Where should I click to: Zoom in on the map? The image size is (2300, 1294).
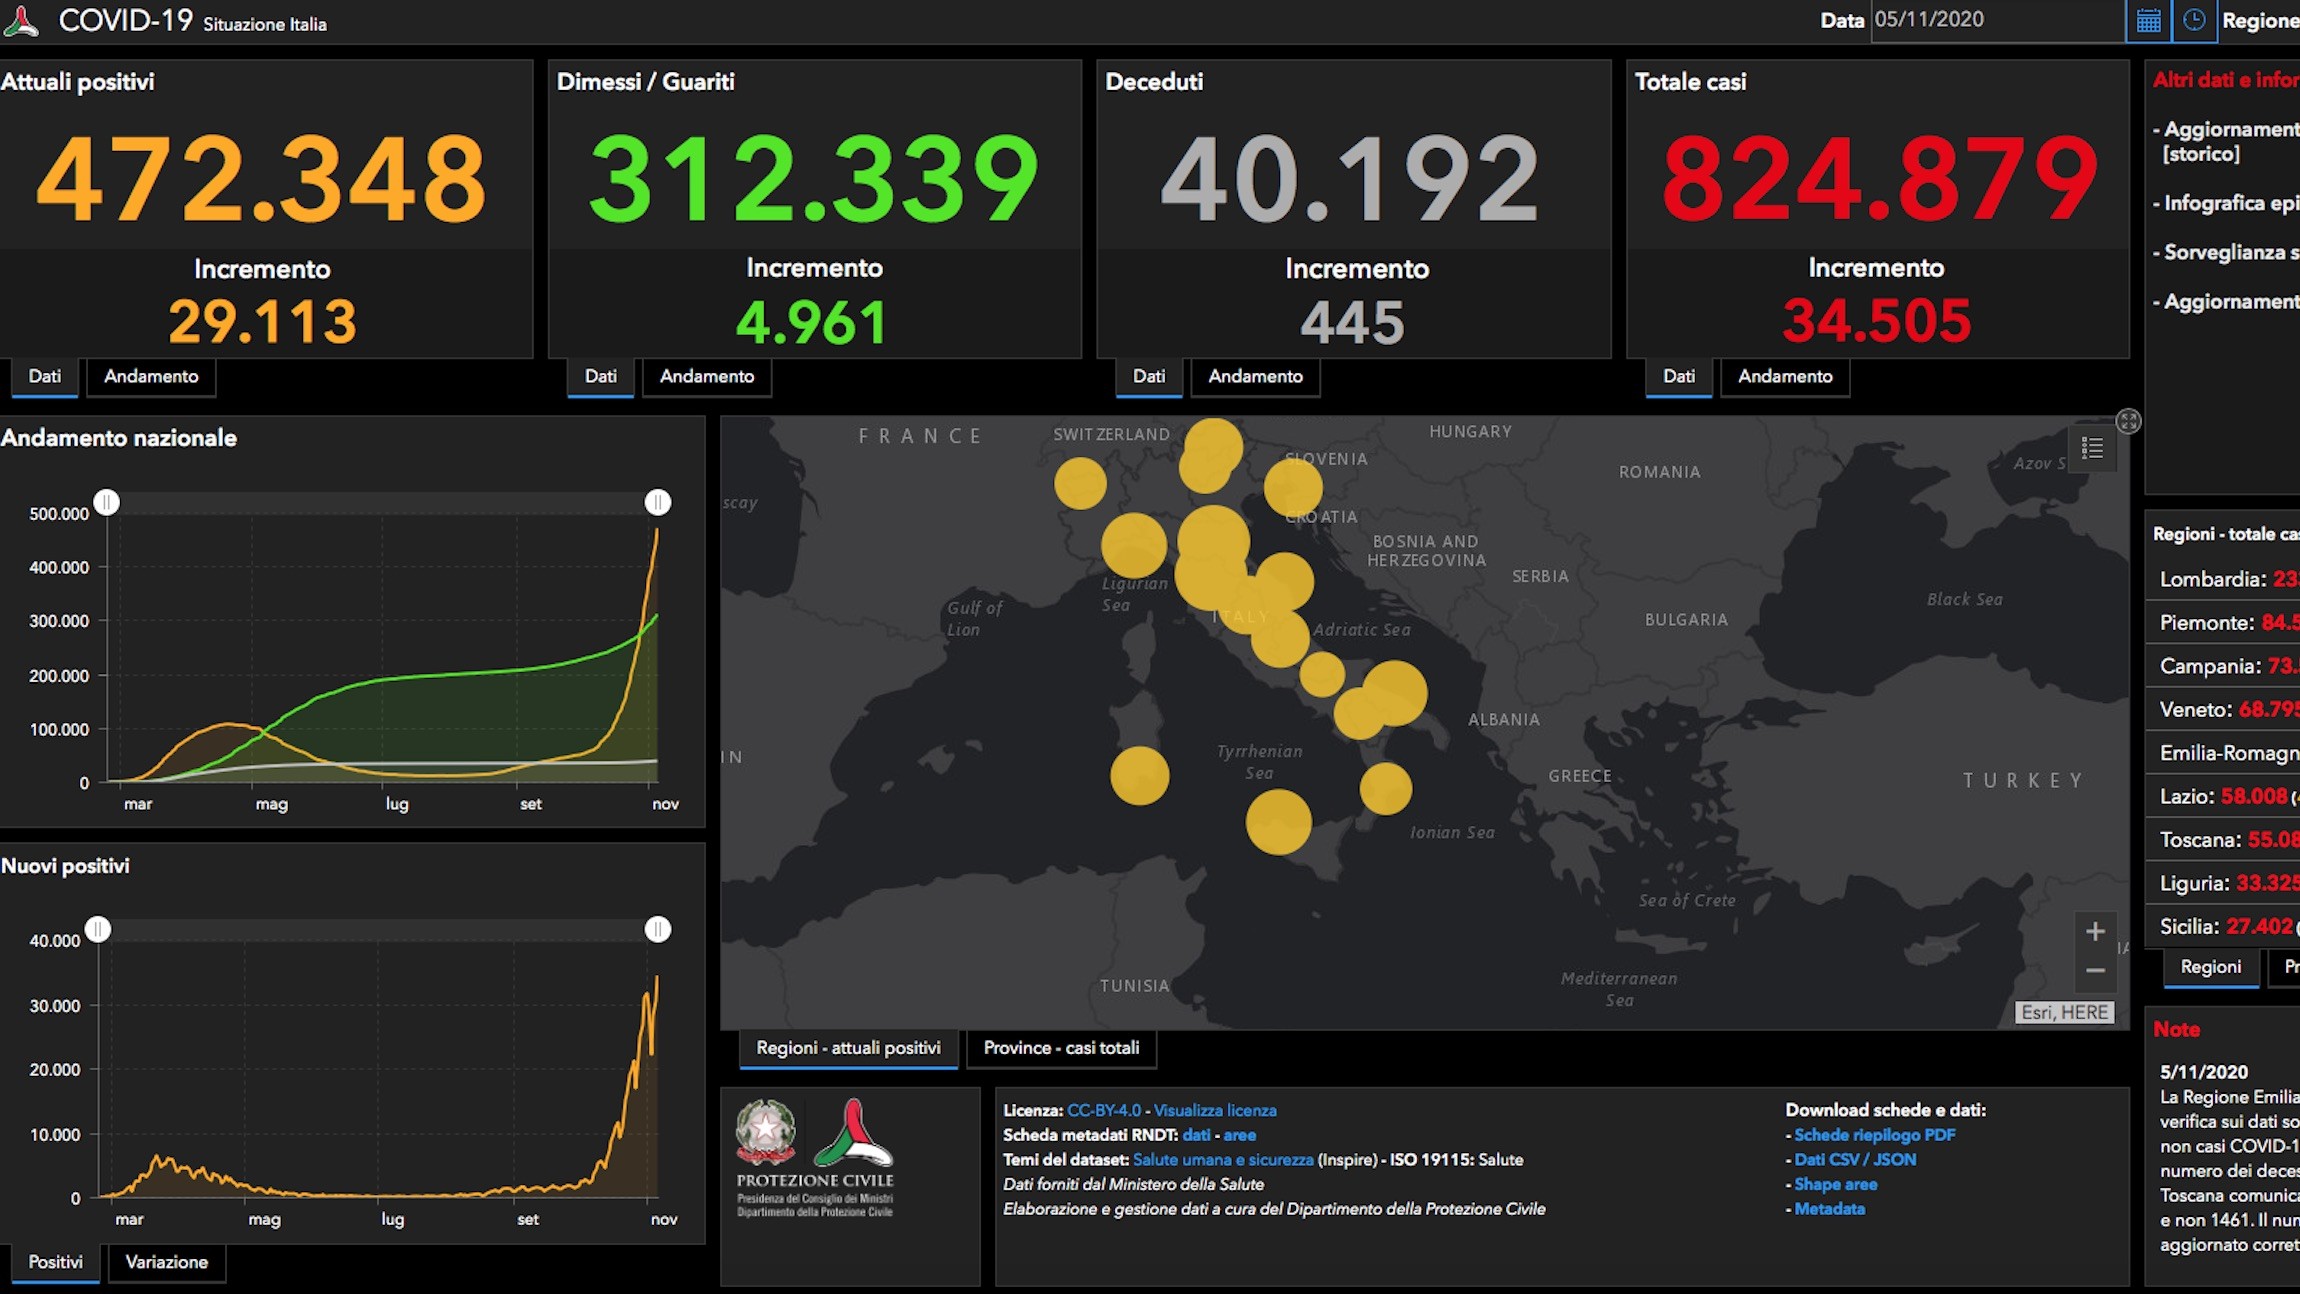2095,931
